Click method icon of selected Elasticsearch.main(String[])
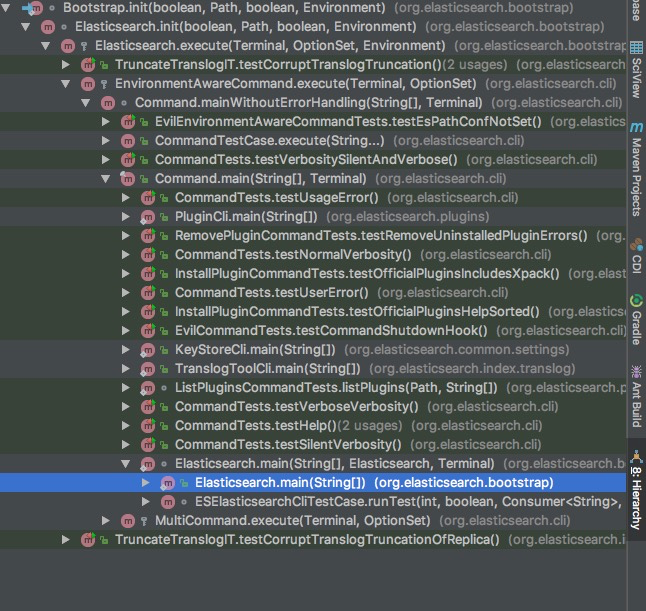The height and width of the screenshot is (611, 646). (x=168, y=482)
